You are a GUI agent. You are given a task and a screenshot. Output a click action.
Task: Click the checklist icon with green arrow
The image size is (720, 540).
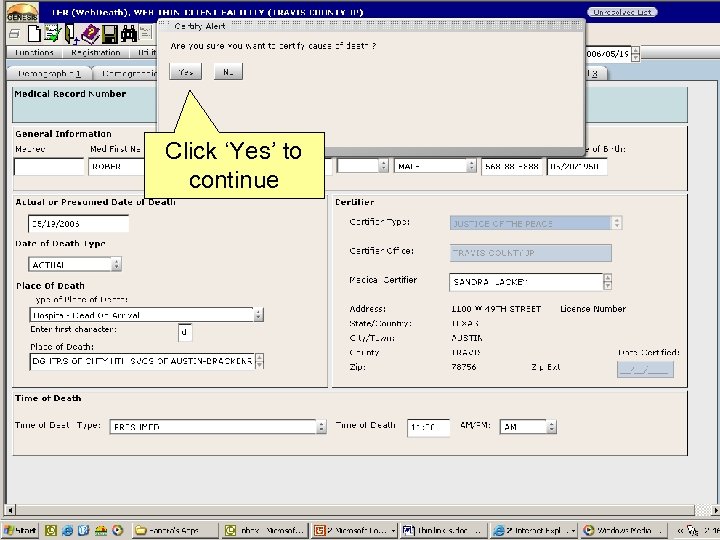click(53, 34)
